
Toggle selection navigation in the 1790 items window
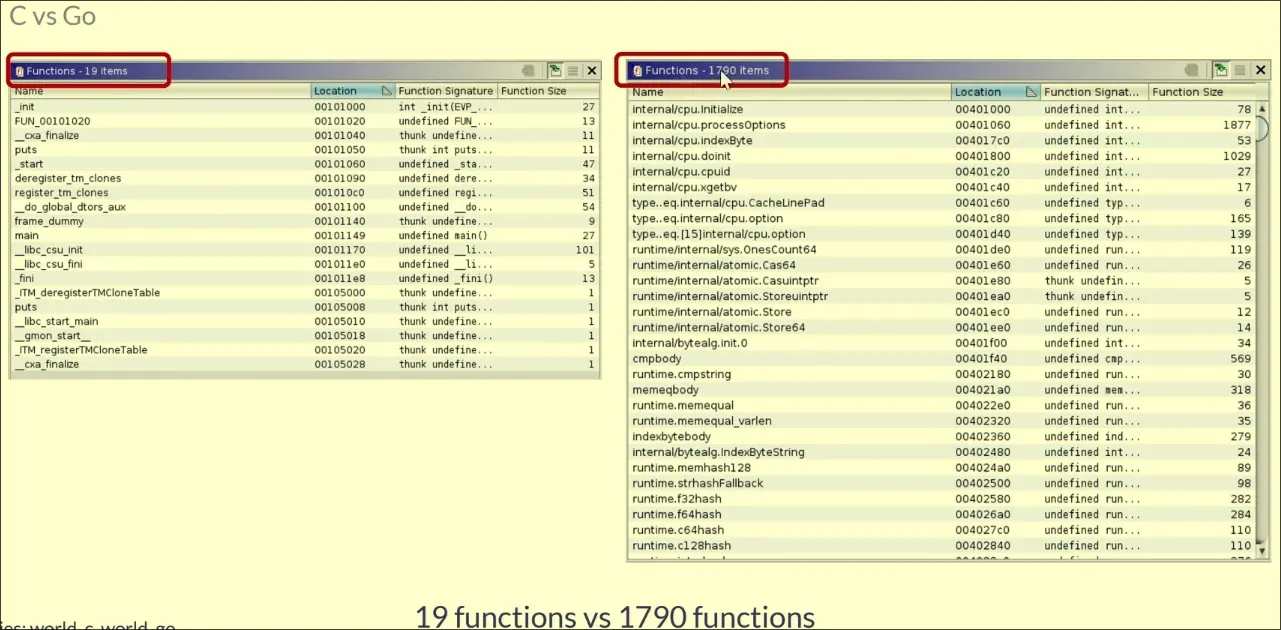click(x=1221, y=70)
